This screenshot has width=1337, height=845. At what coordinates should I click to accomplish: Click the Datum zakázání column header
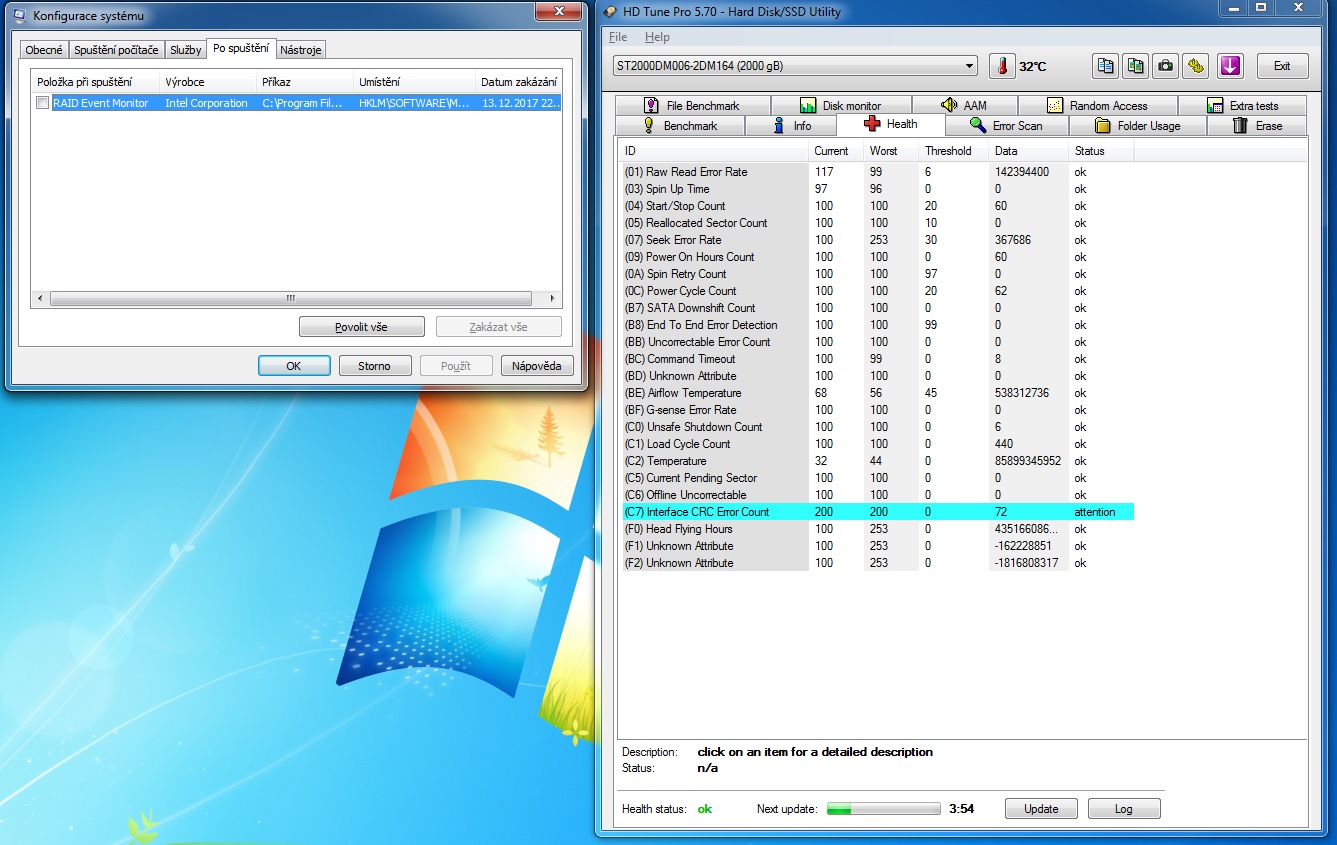coord(518,82)
